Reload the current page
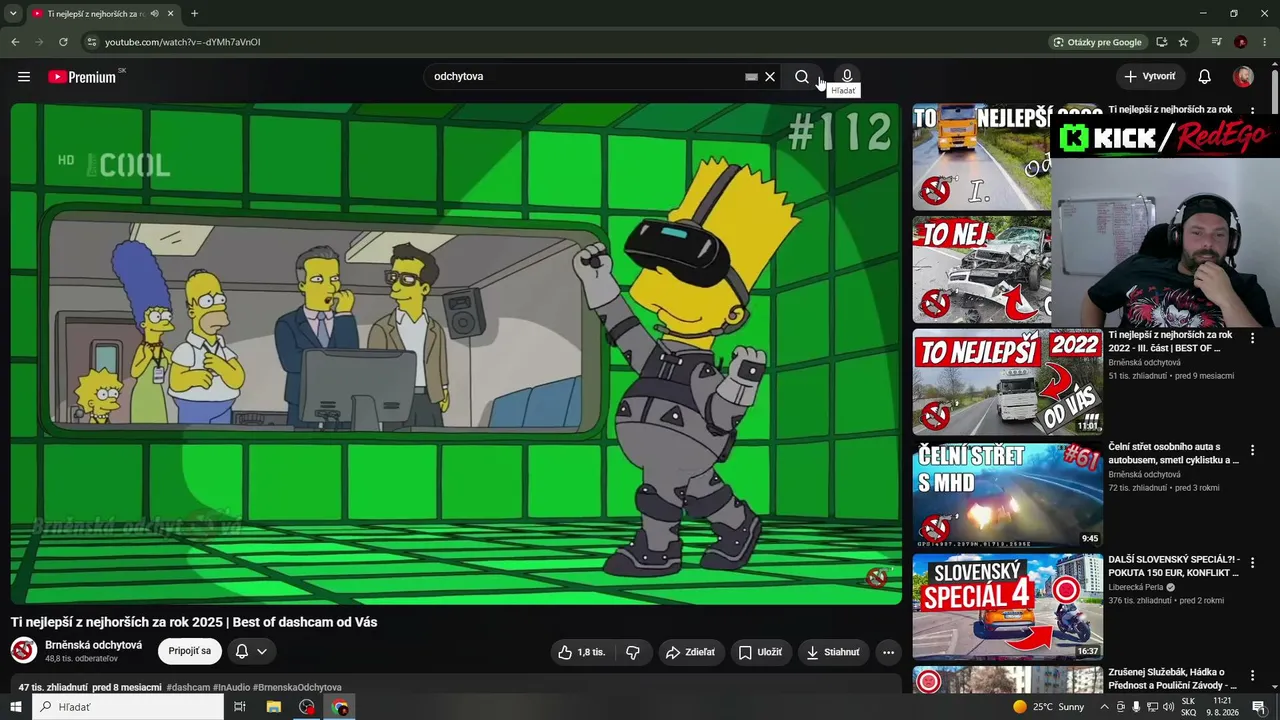The width and height of the screenshot is (1280, 720). coord(63,42)
